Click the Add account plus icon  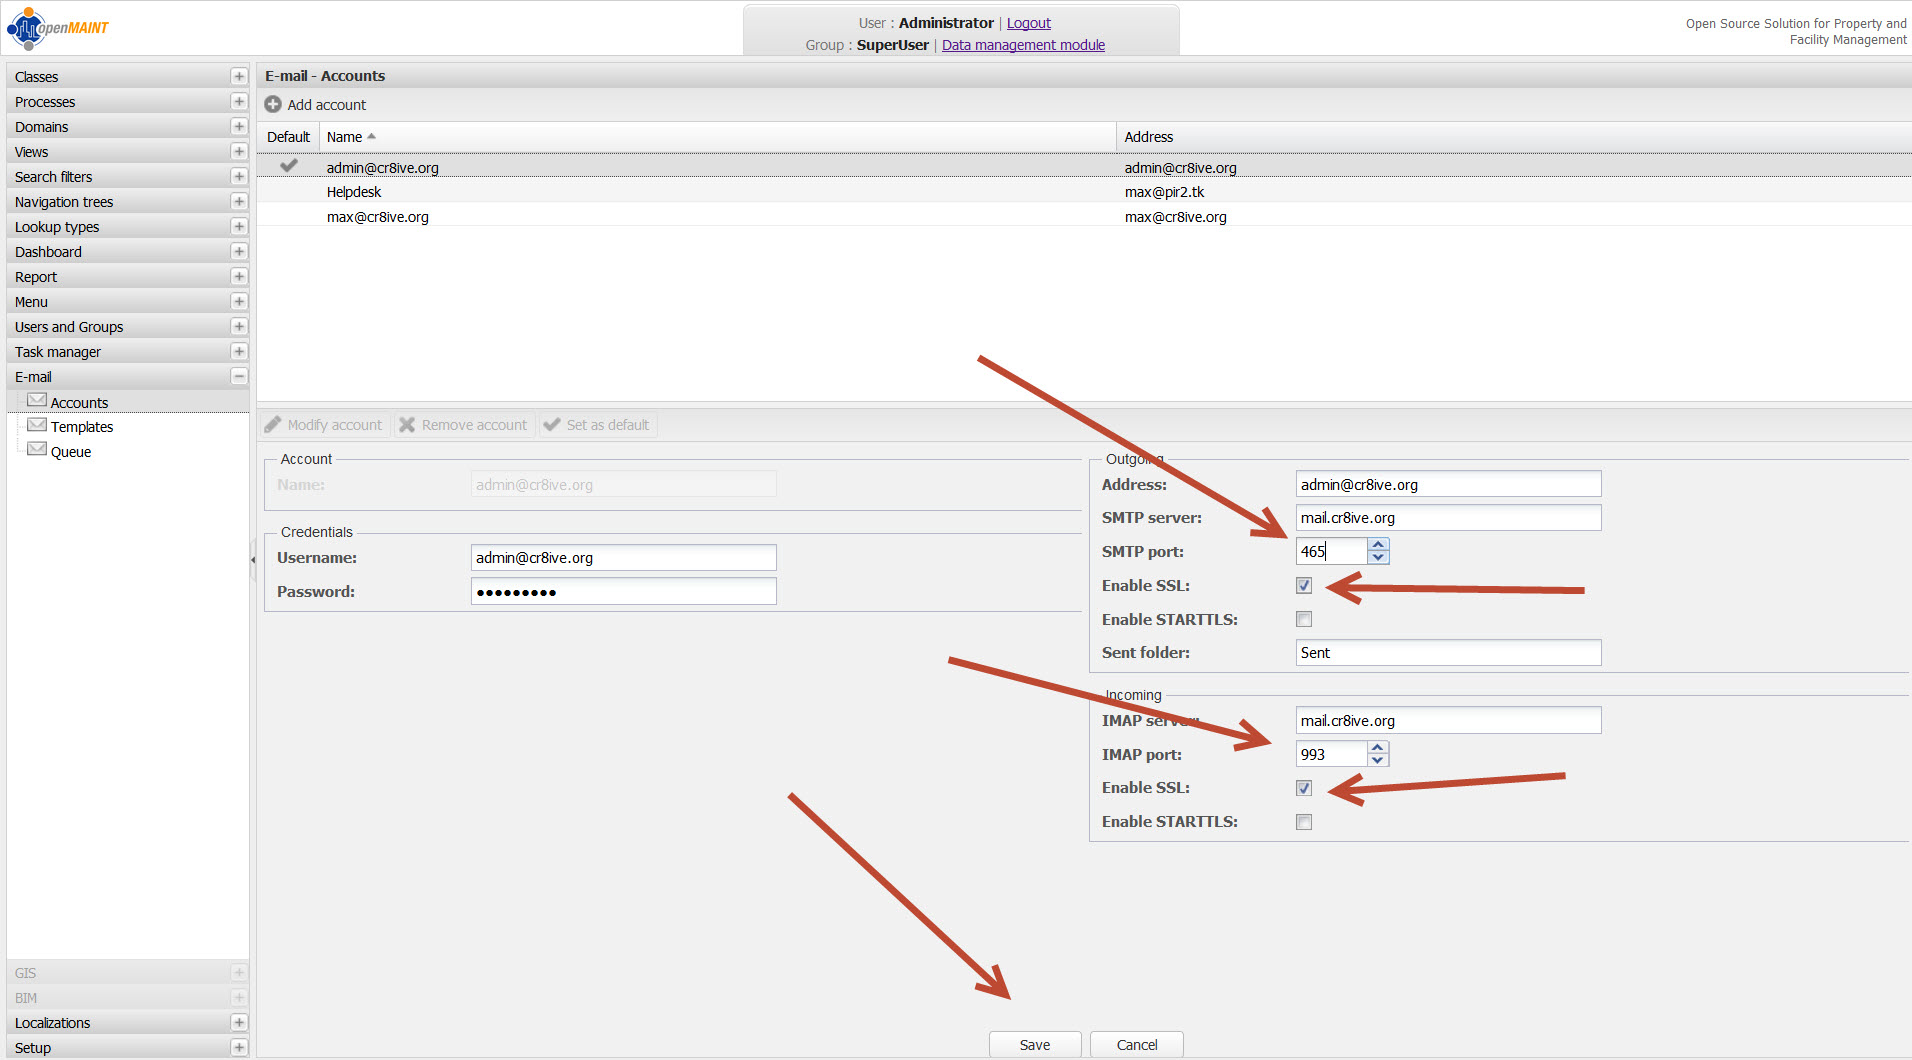[x=273, y=105]
